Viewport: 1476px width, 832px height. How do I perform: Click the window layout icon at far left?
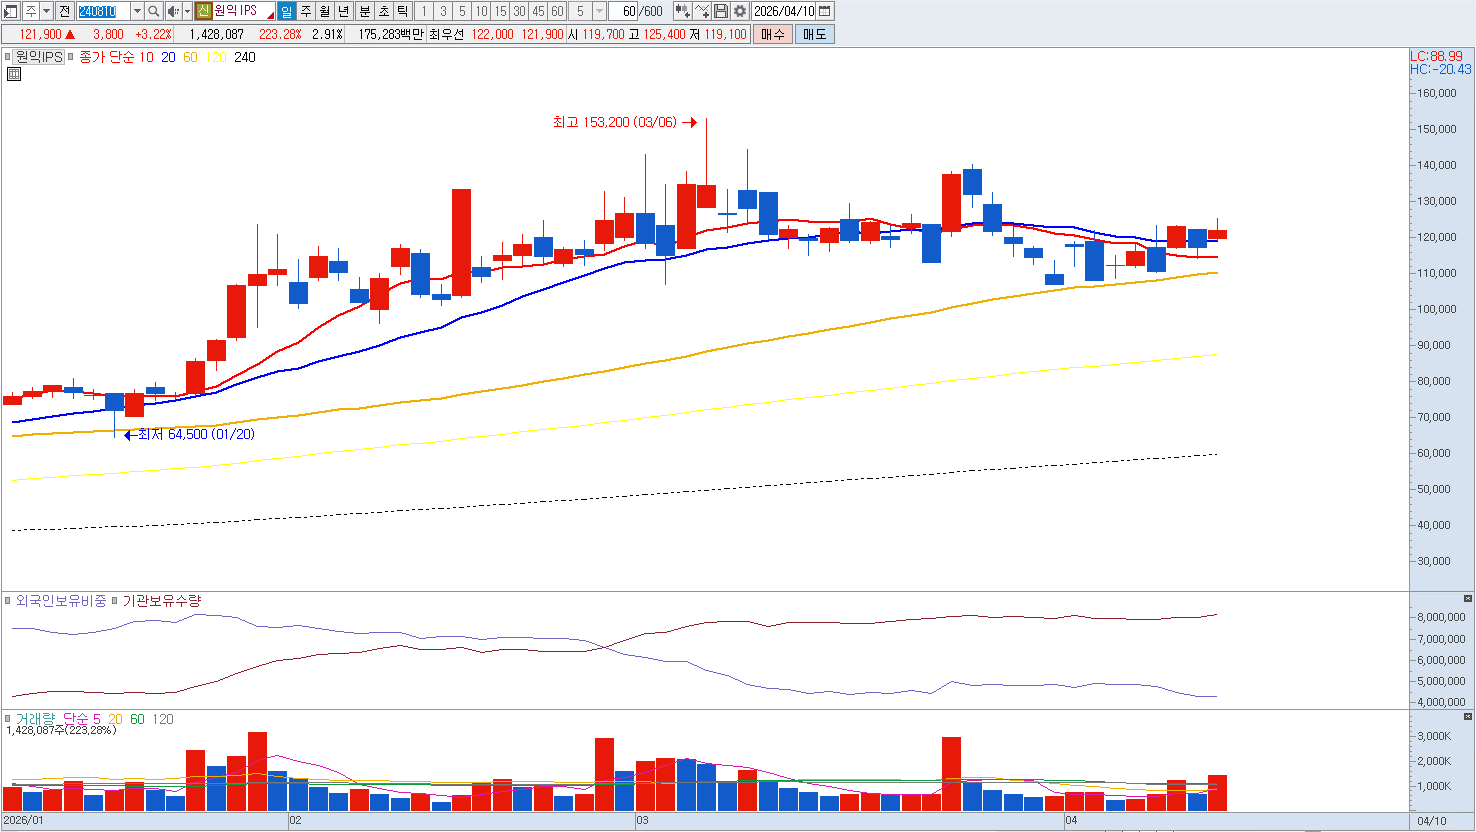tap(11, 11)
